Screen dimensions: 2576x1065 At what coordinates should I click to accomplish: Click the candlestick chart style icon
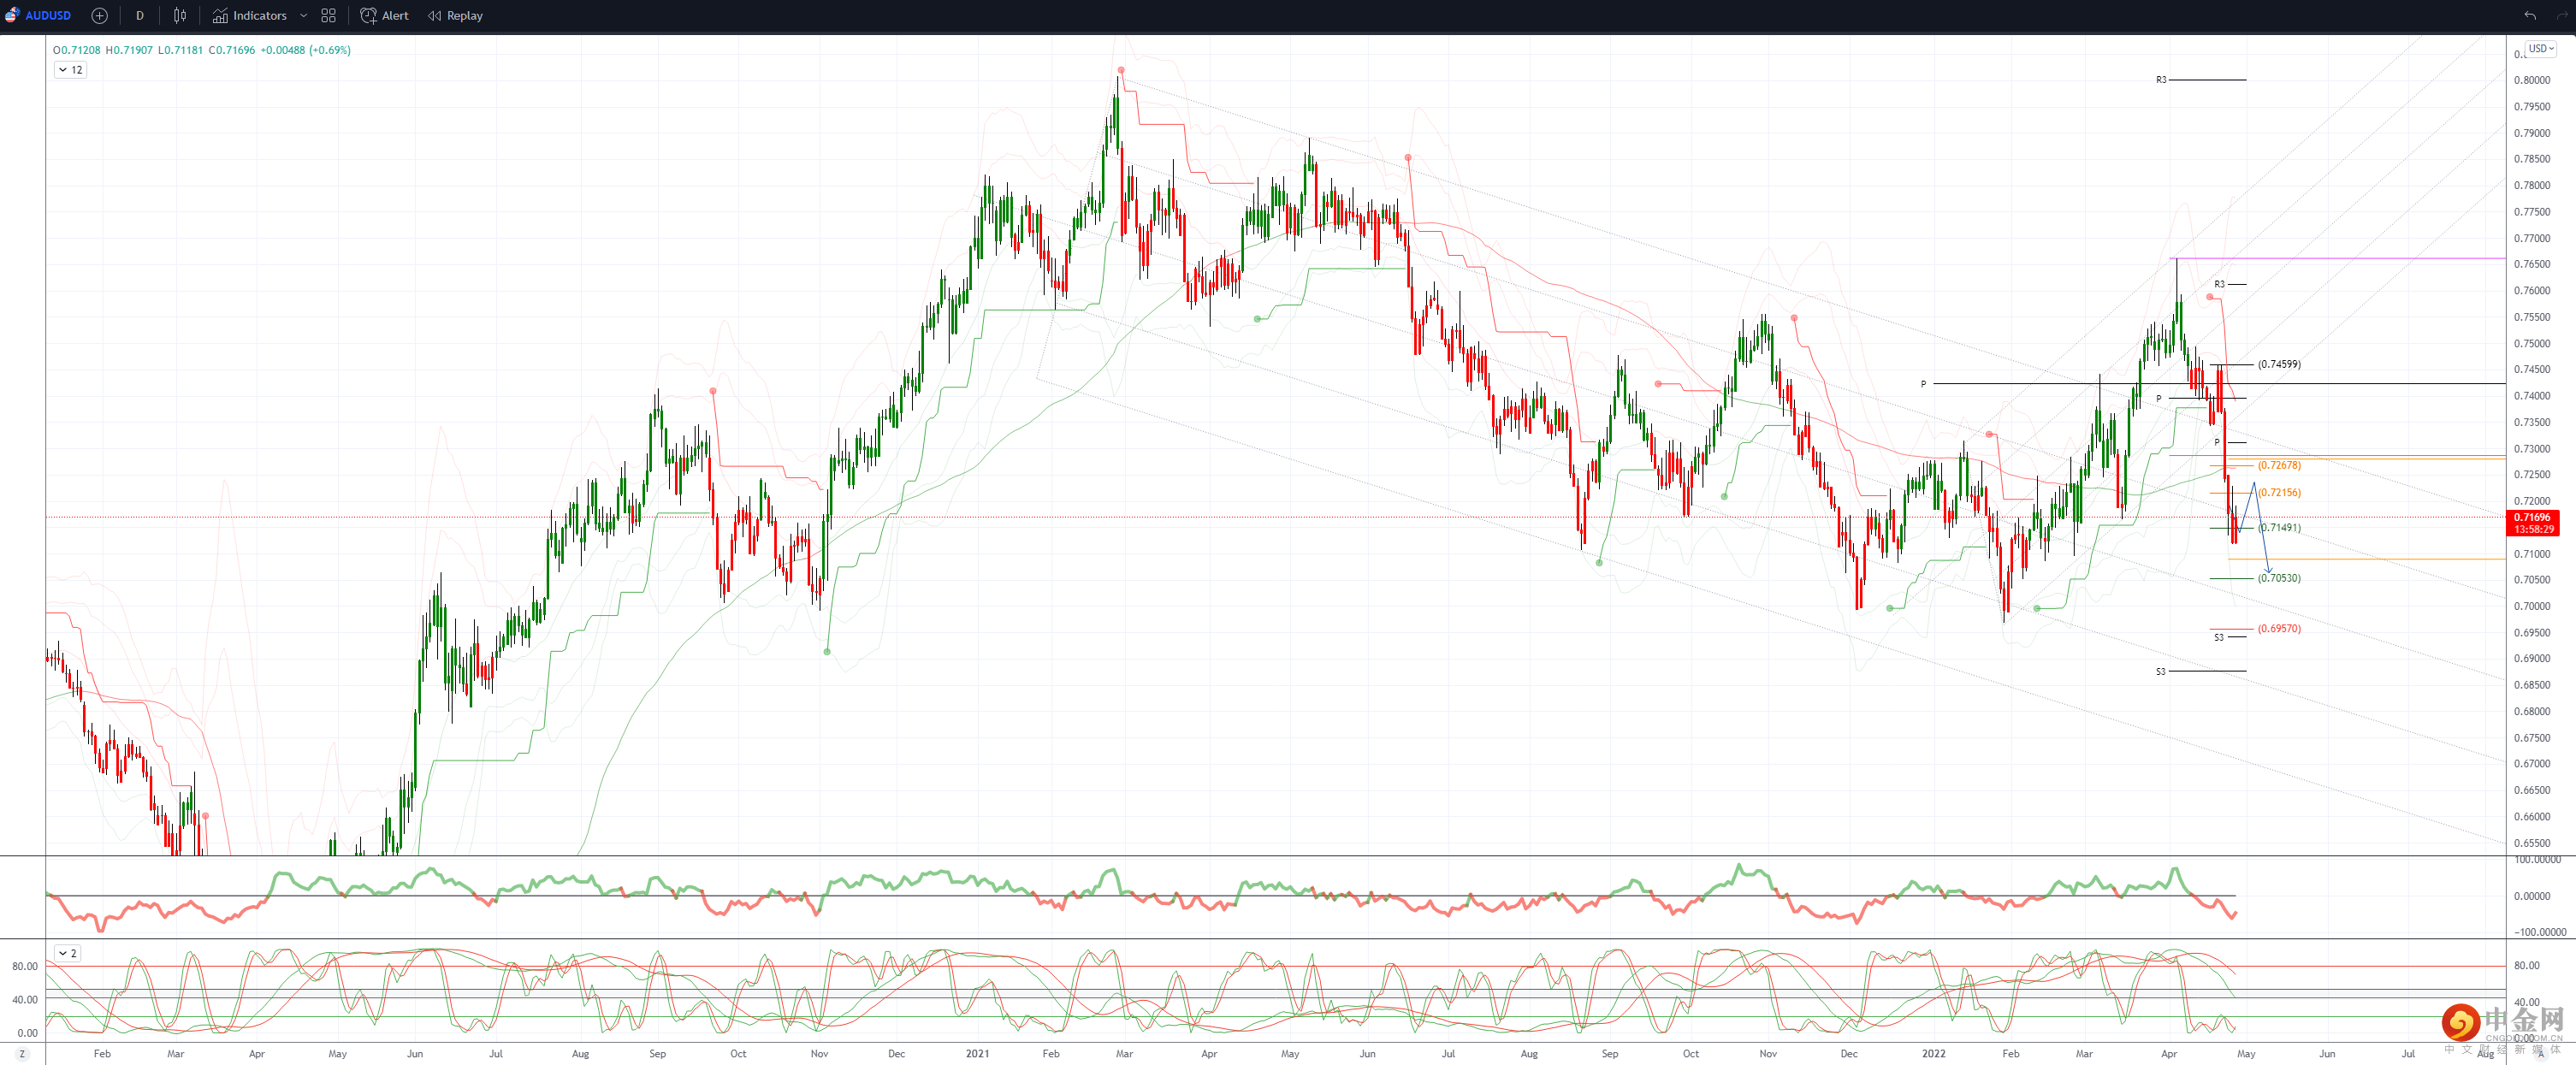[x=180, y=15]
